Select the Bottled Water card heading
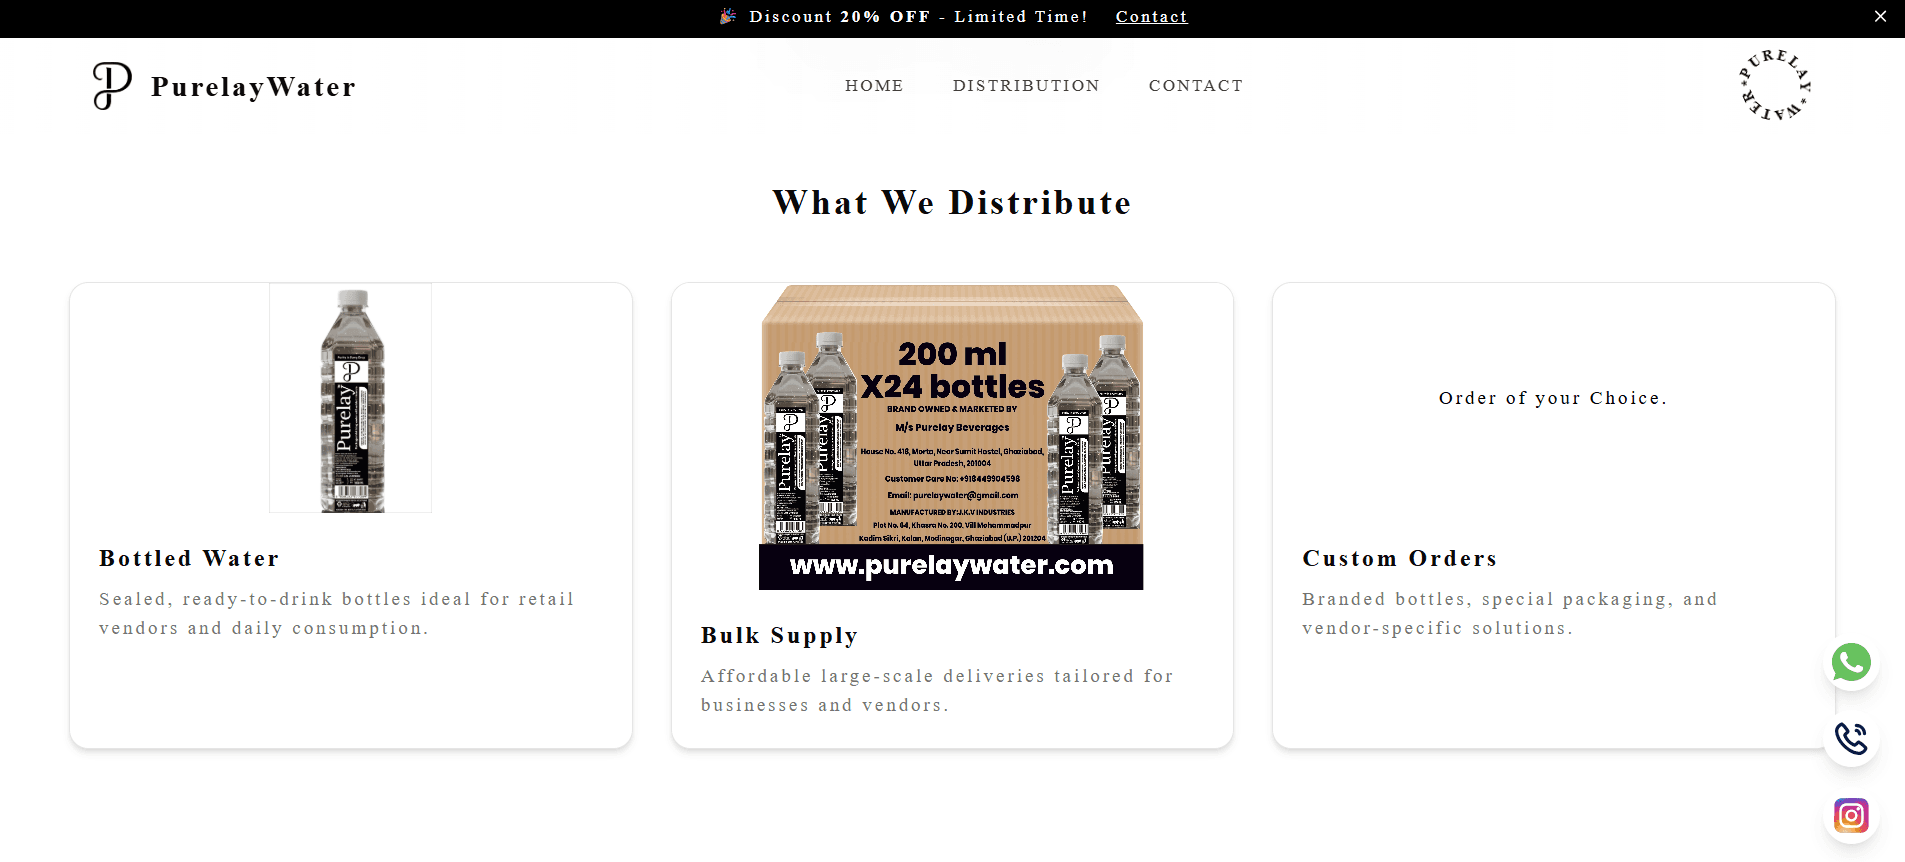 pyautogui.click(x=189, y=558)
